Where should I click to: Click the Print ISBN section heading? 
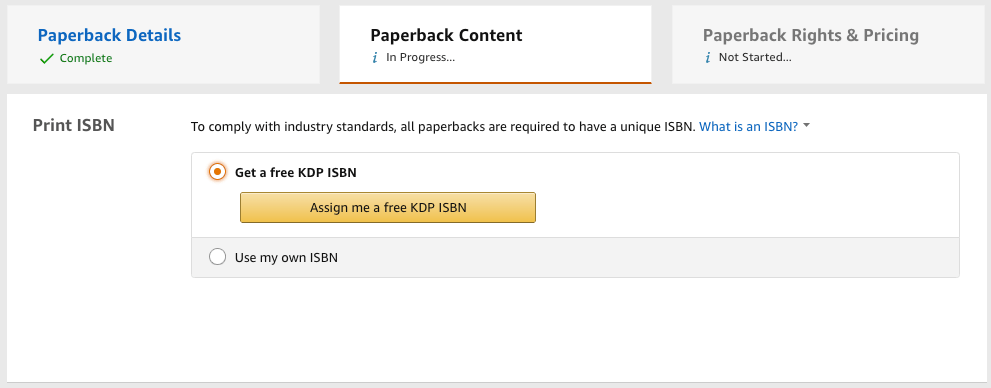(74, 125)
